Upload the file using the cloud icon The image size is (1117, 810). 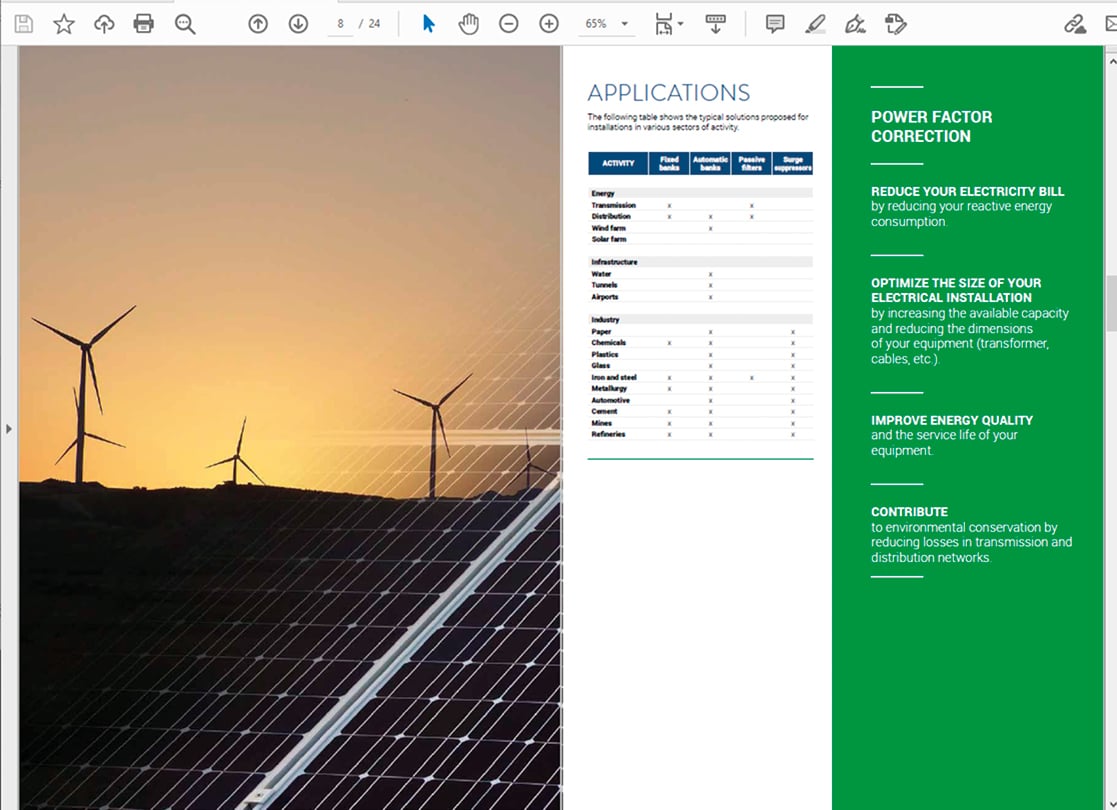104,24
